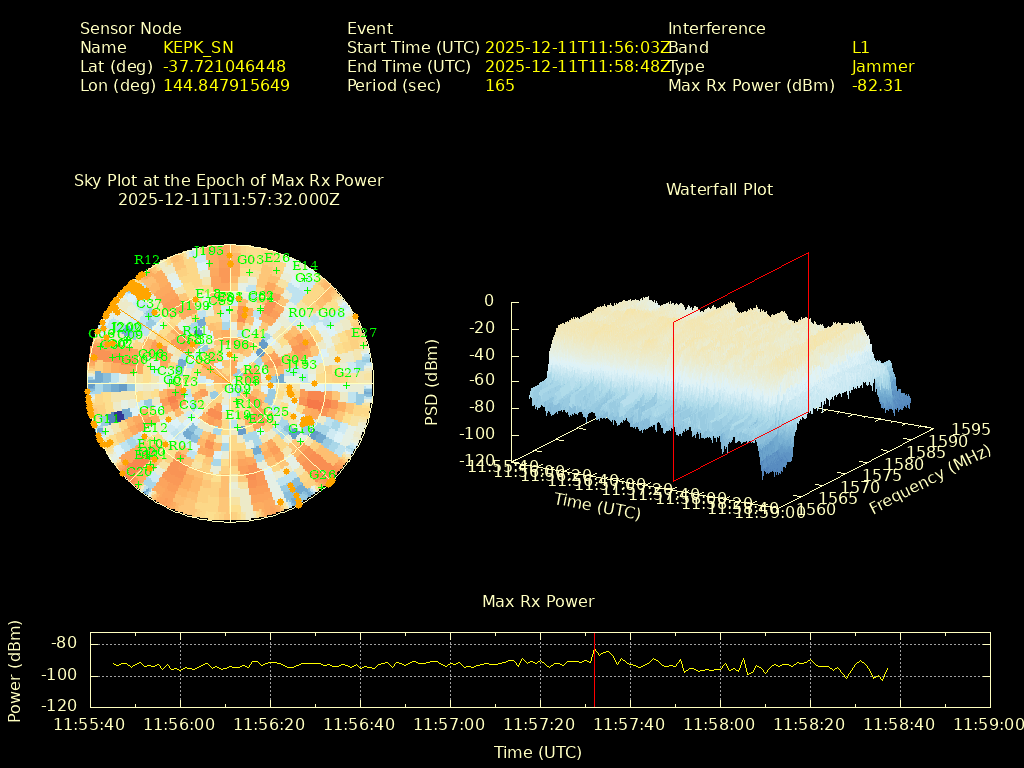Click the C41 satellite marker

253,346
